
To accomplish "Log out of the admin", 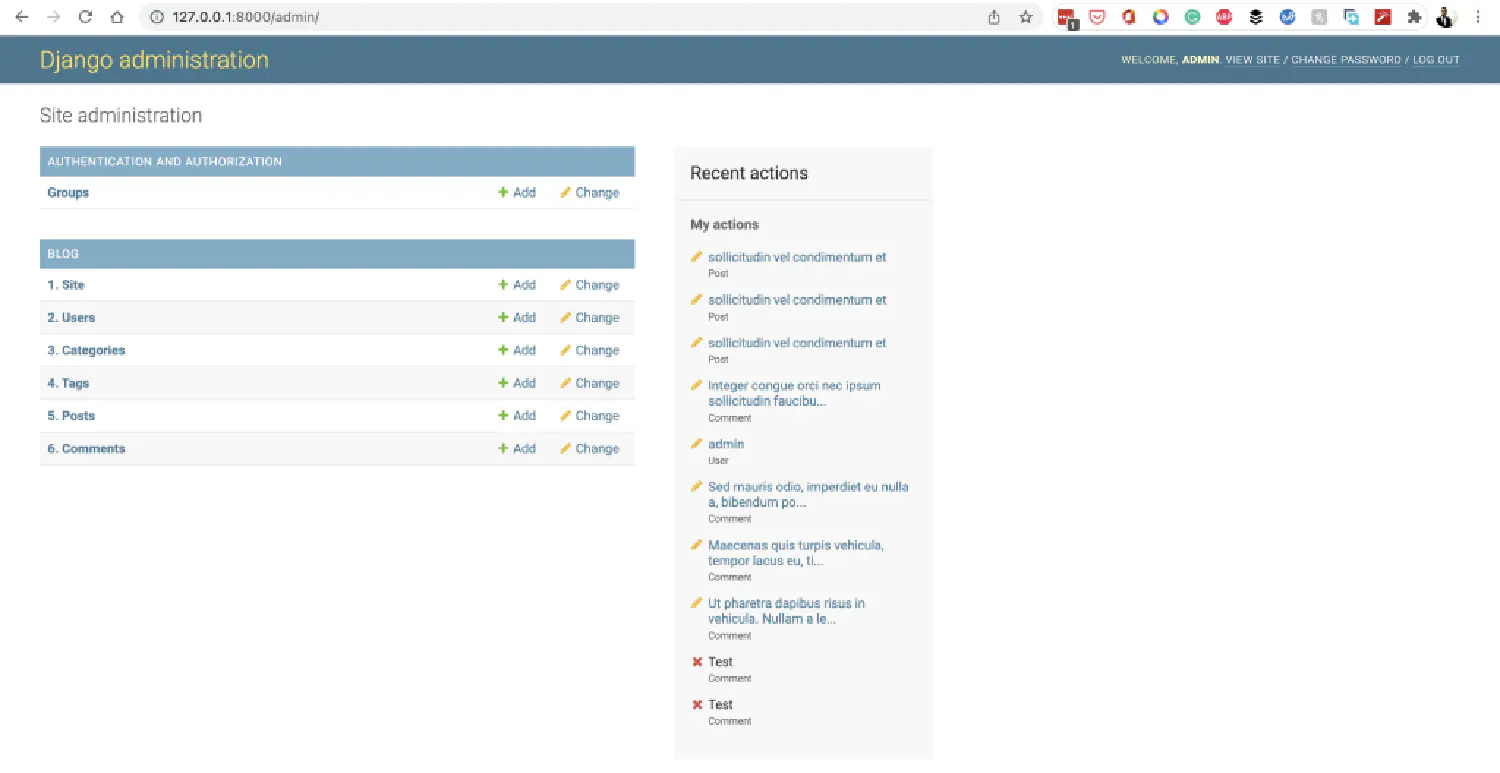I will (x=1436, y=60).
